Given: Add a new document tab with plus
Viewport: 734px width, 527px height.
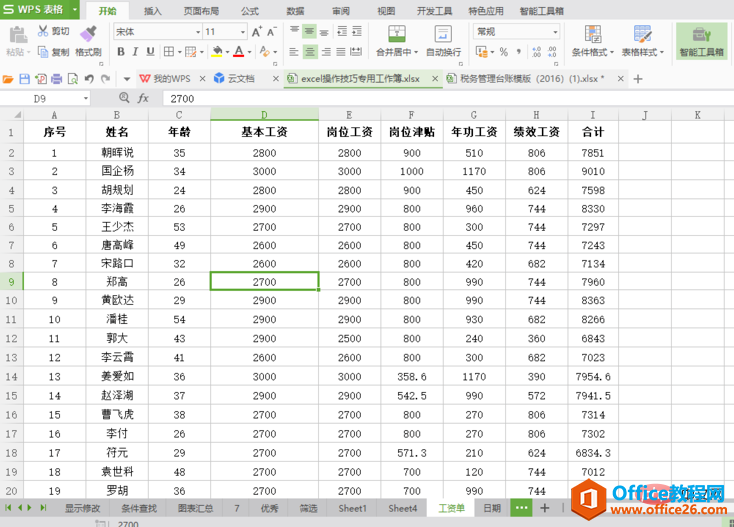Looking at the screenshot, I should tap(638, 79).
